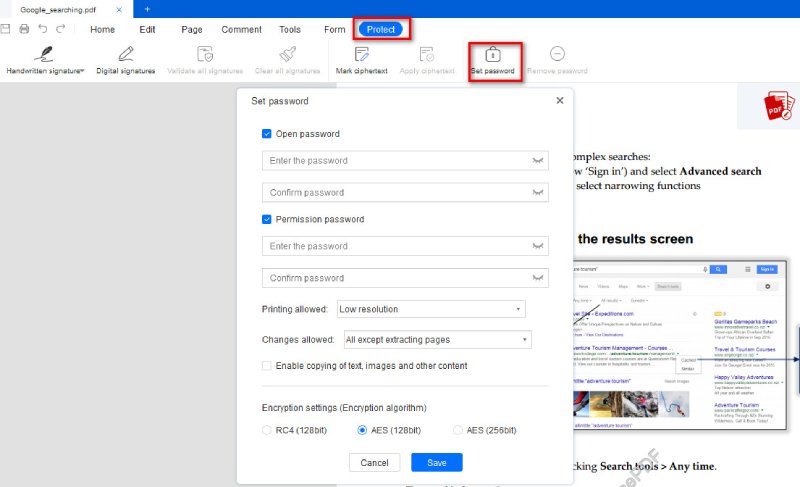This screenshot has height=487, width=800.
Task: Add a new tab with plus icon
Action: 147,9
